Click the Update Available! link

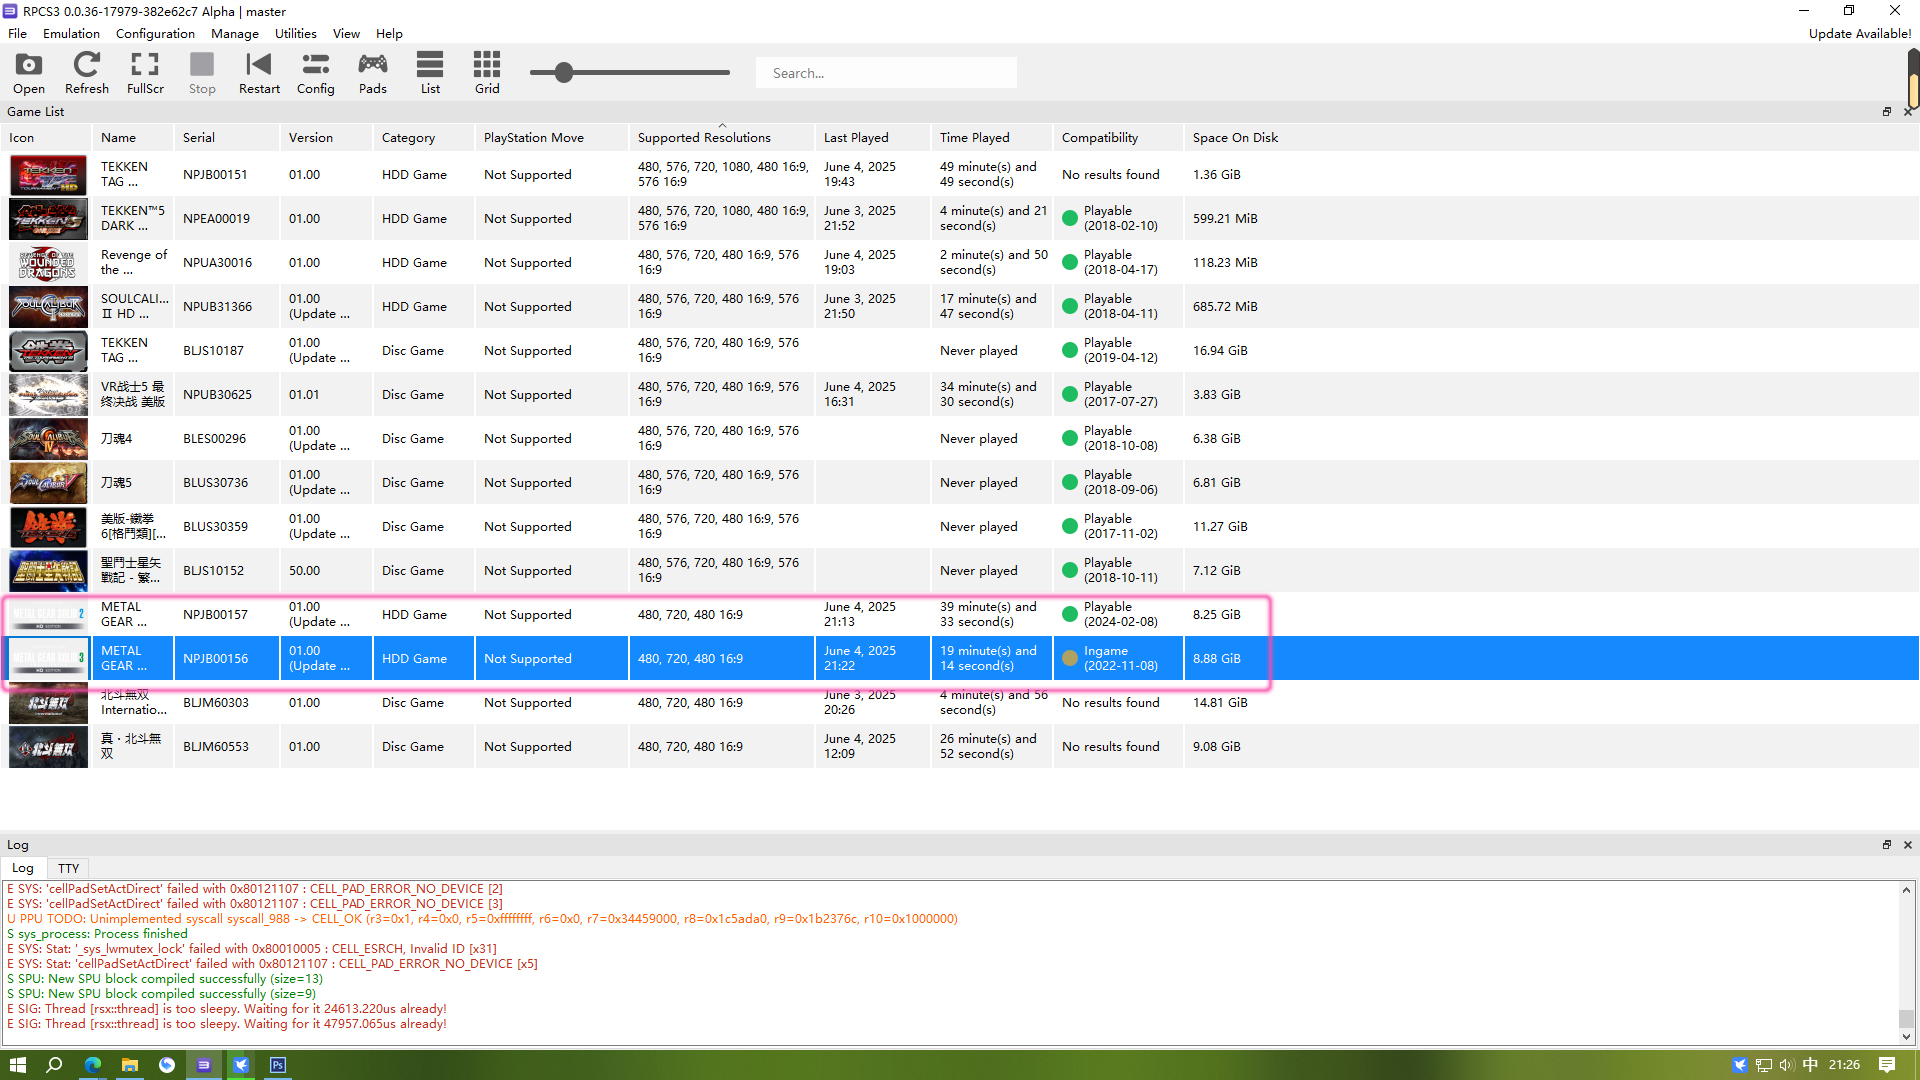pyautogui.click(x=1860, y=33)
